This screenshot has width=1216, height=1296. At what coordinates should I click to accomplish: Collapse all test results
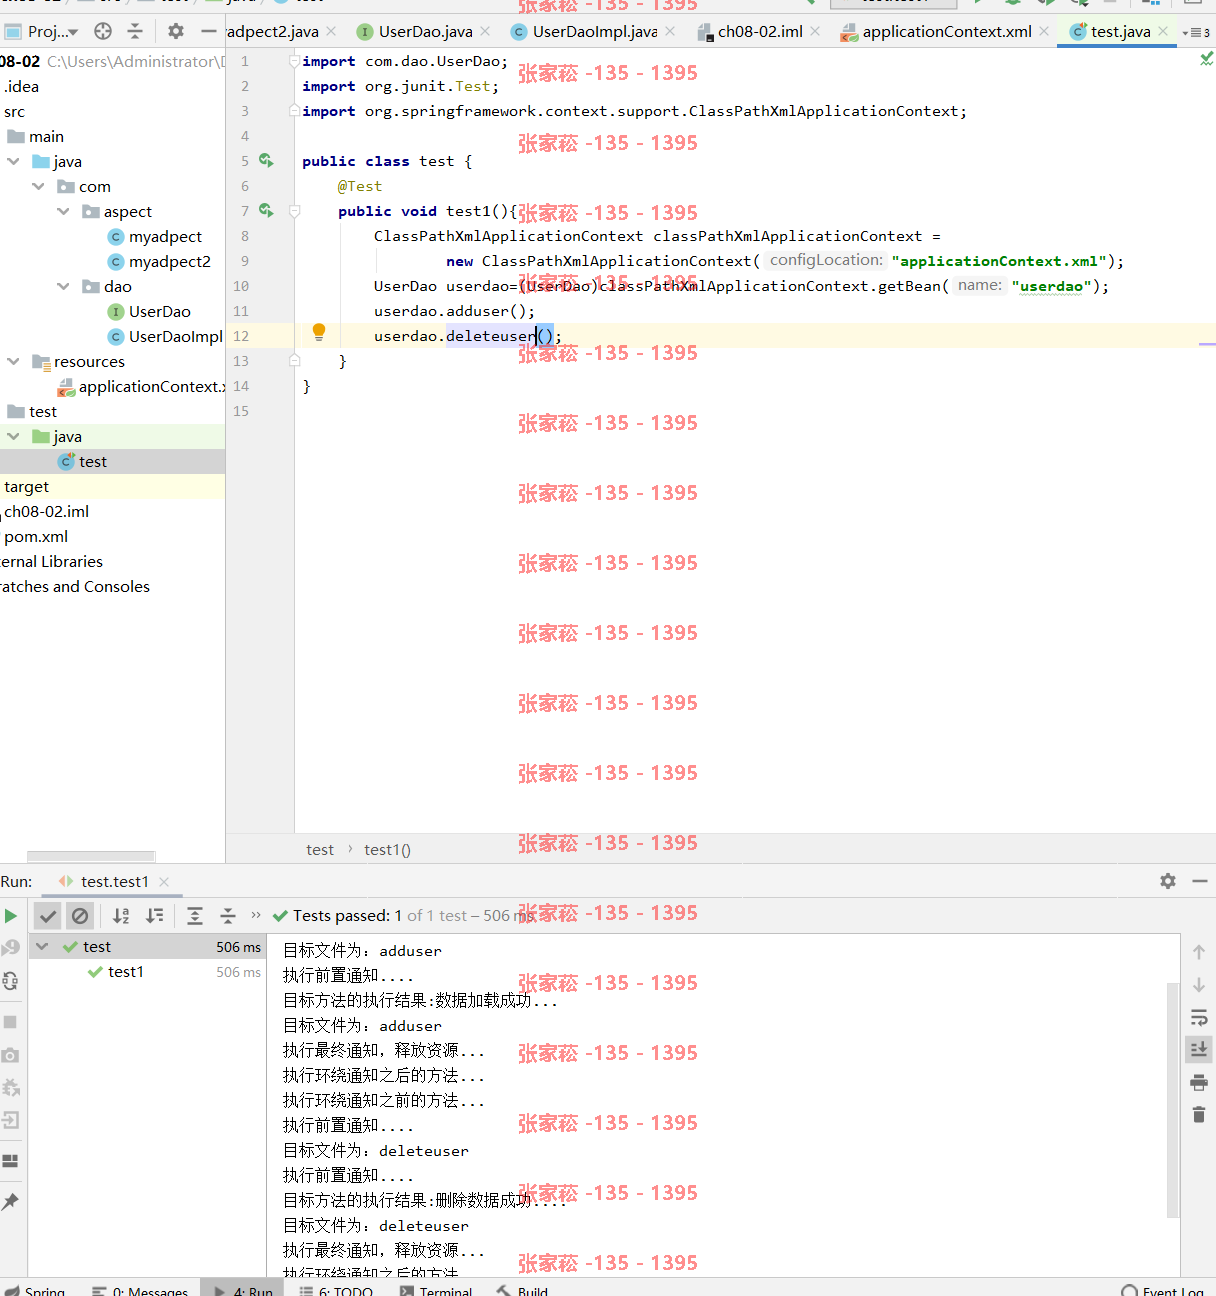(x=228, y=915)
